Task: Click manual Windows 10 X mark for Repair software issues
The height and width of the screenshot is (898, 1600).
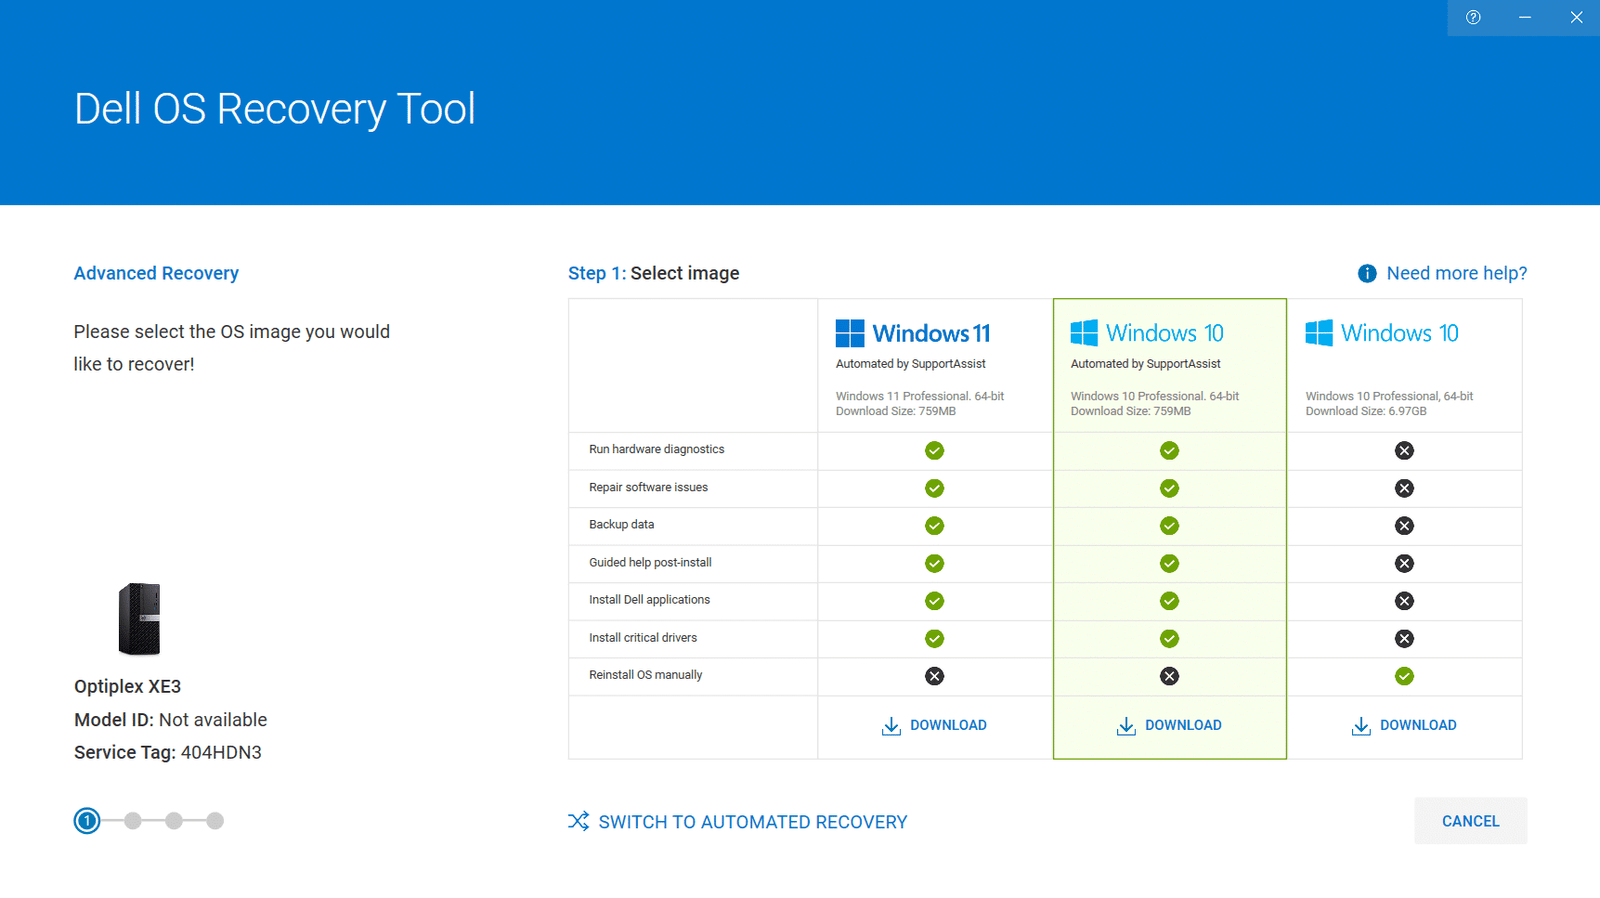Action: [x=1404, y=488]
